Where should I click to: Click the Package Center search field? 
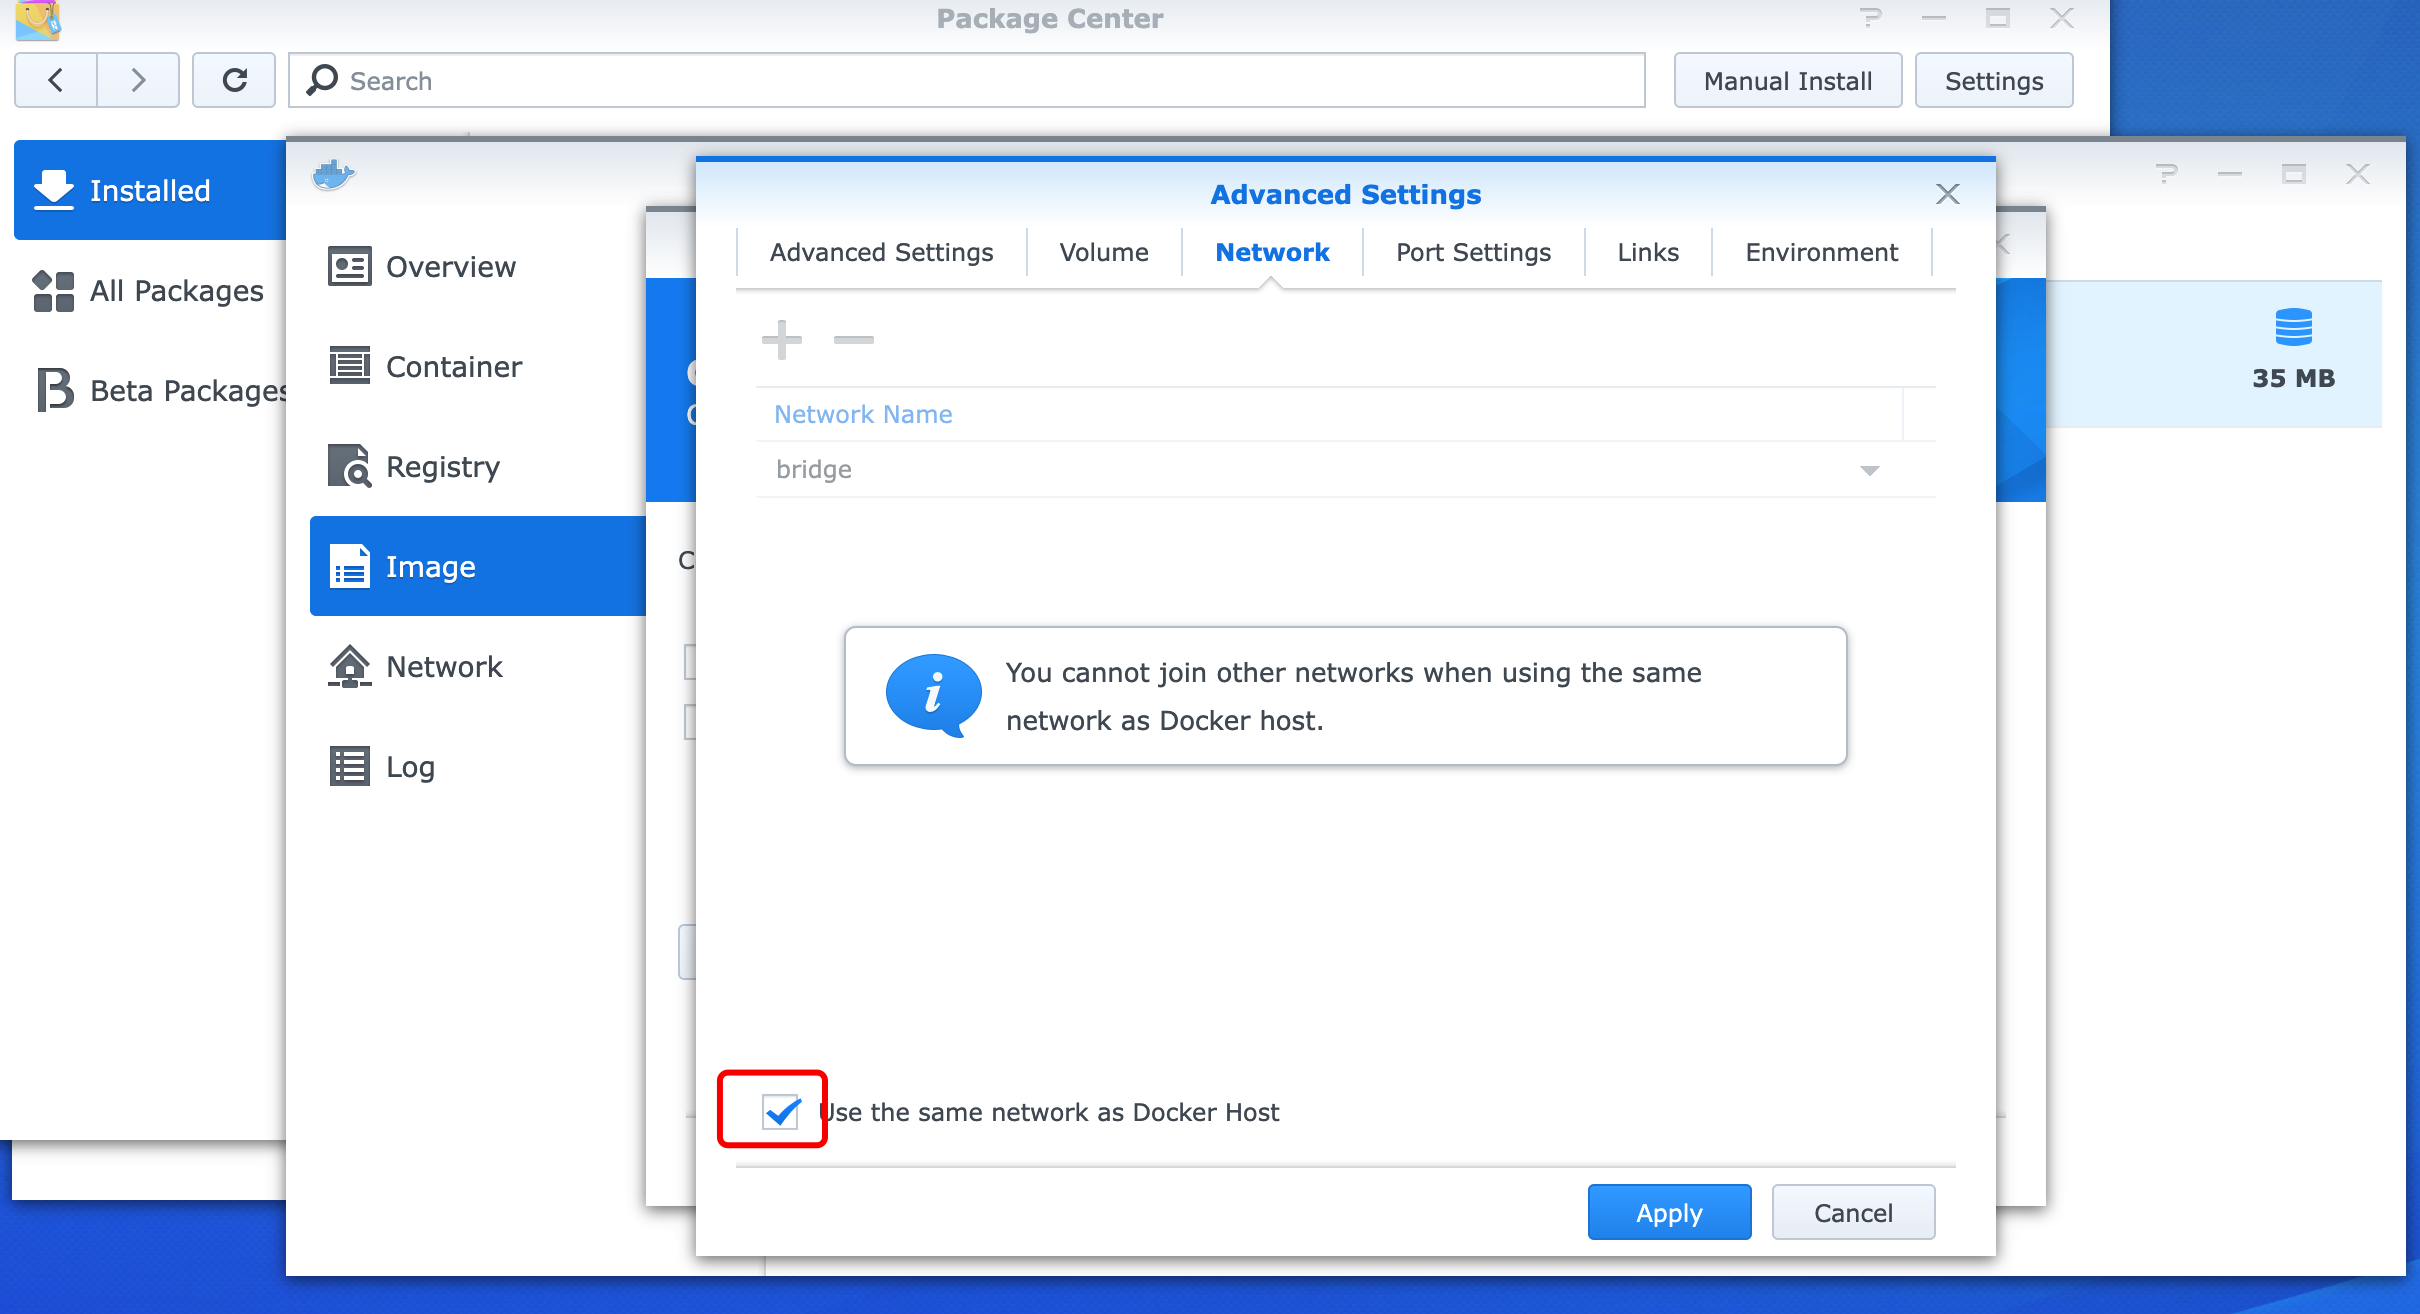coord(966,80)
